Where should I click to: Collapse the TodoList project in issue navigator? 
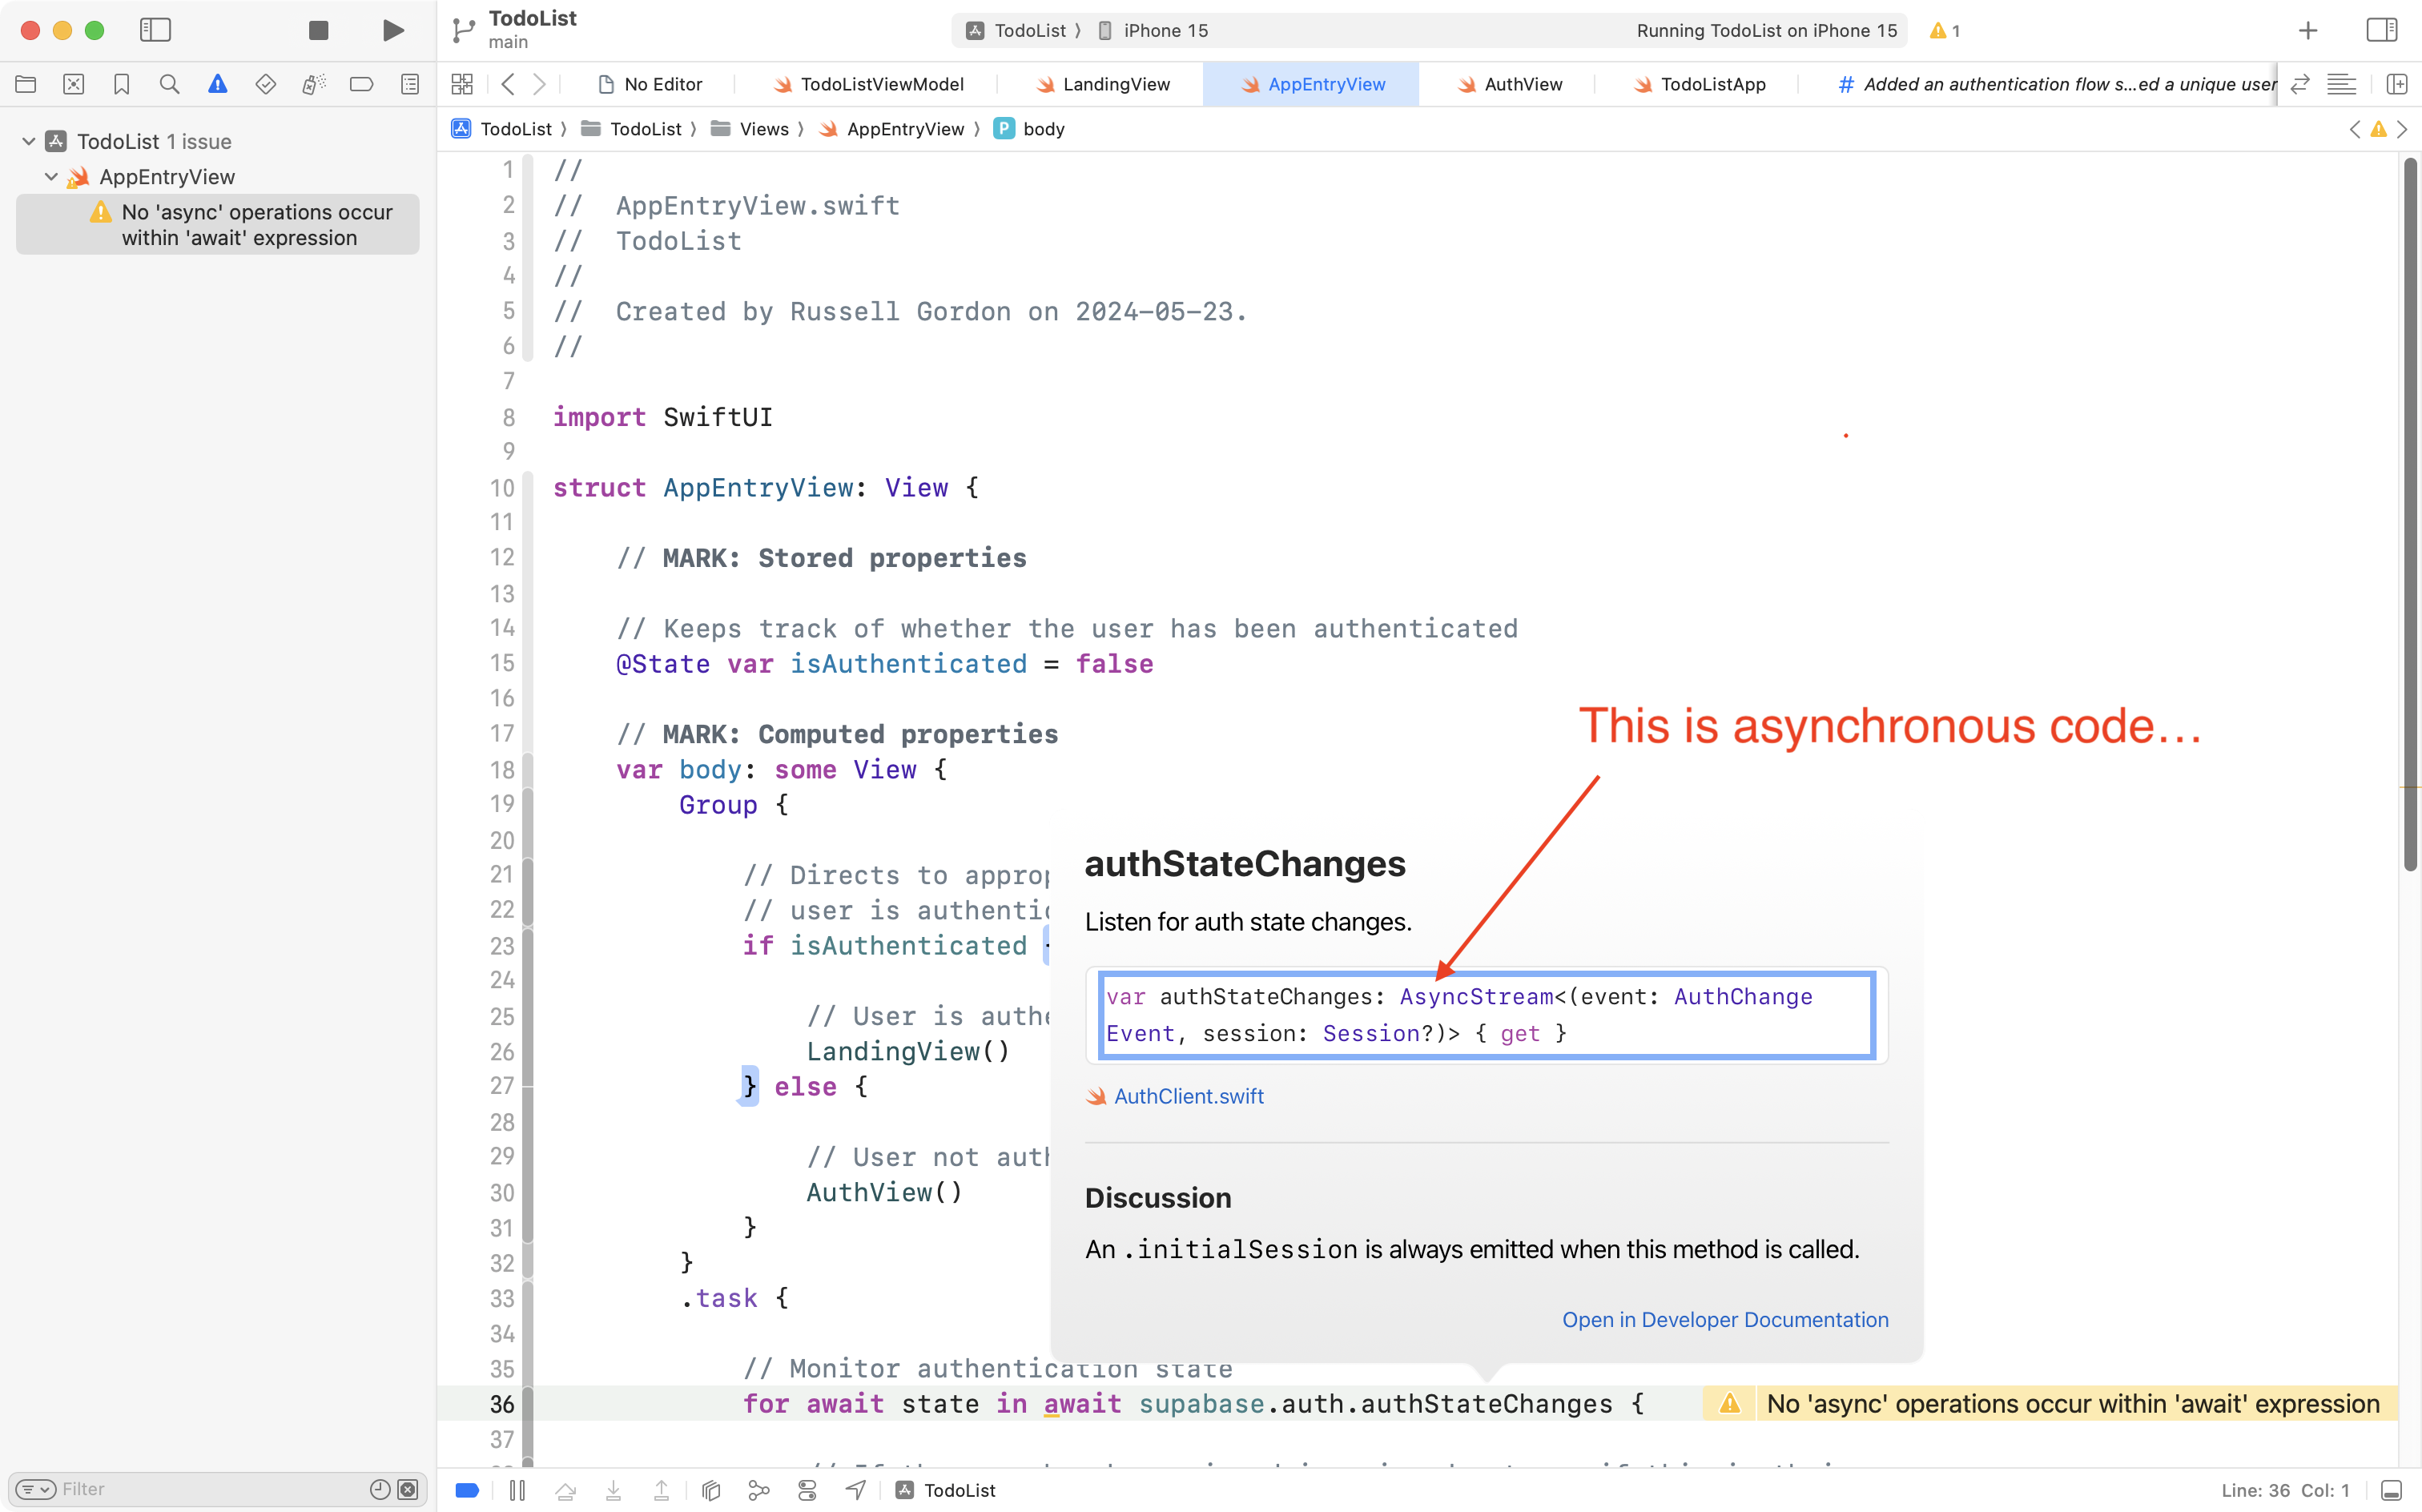27,141
